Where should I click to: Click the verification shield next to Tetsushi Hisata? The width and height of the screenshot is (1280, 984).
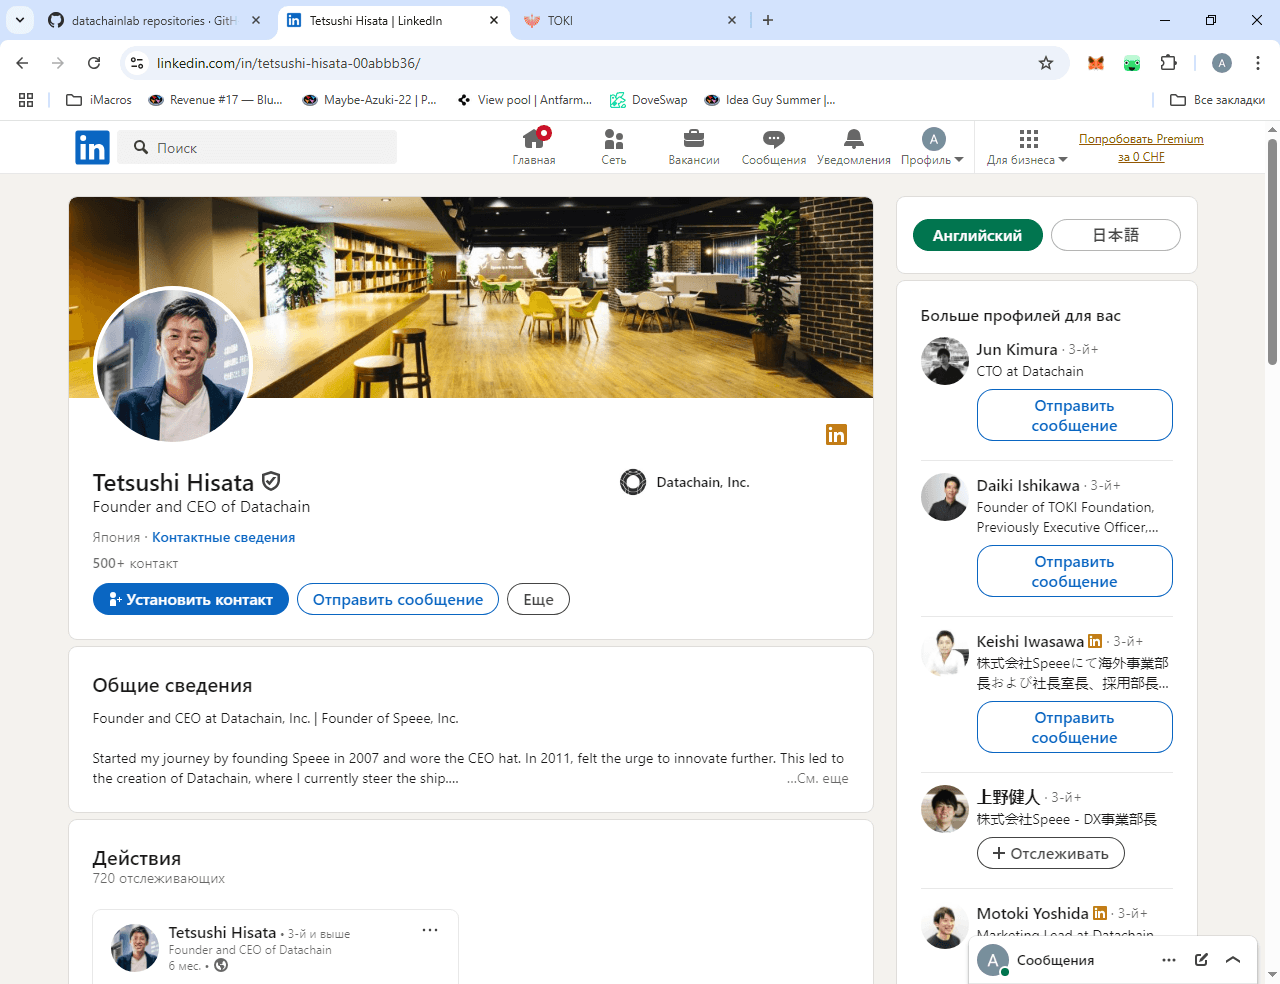[x=271, y=481]
